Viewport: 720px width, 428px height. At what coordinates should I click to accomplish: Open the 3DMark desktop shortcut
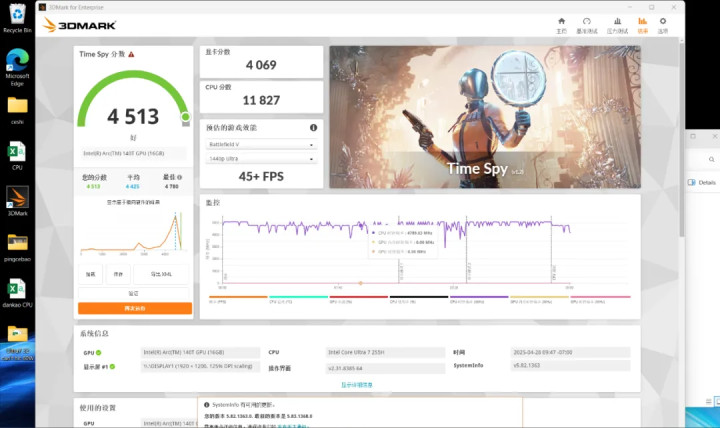click(x=17, y=199)
